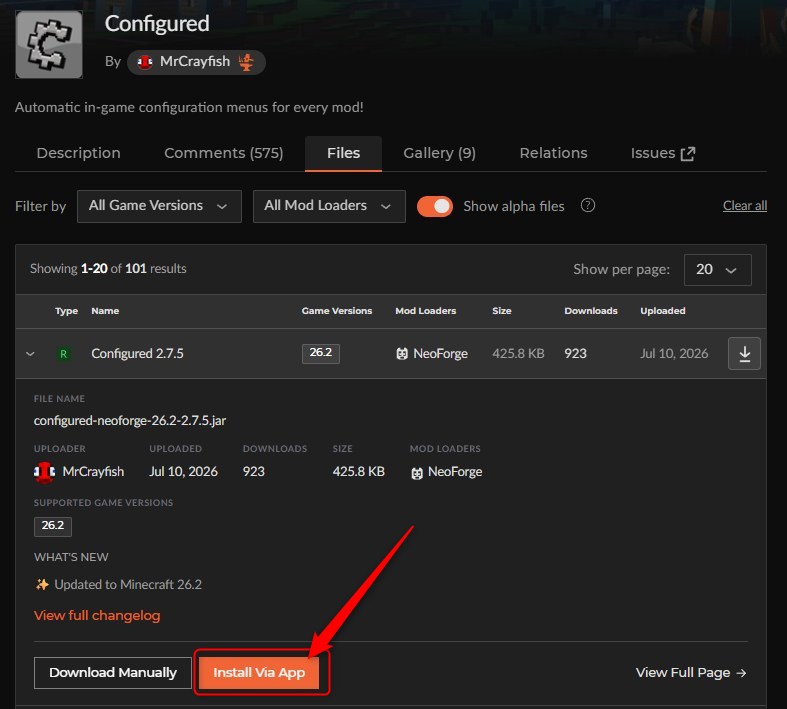Open the View Full Page link
787x709 pixels.
(691, 672)
